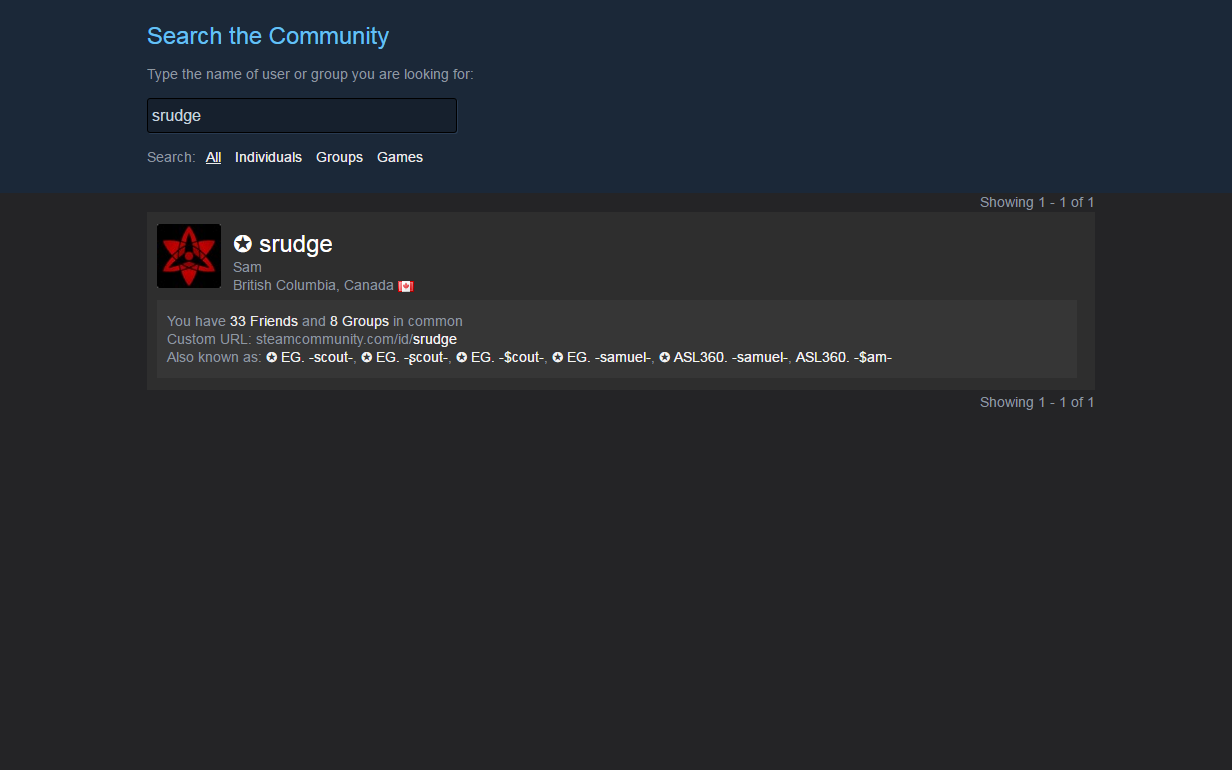The height and width of the screenshot is (770, 1232).
Task: Click the steamcommunity.com/id/srudge custom URL
Action: [x=356, y=339]
